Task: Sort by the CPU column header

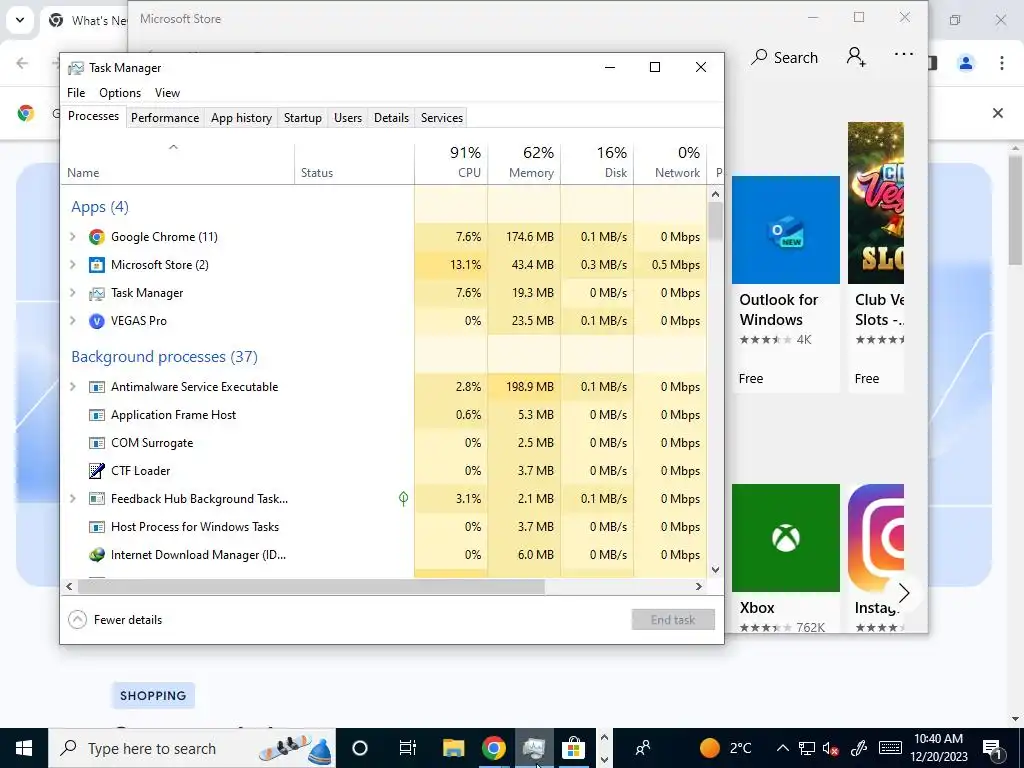Action: tap(451, 163)
